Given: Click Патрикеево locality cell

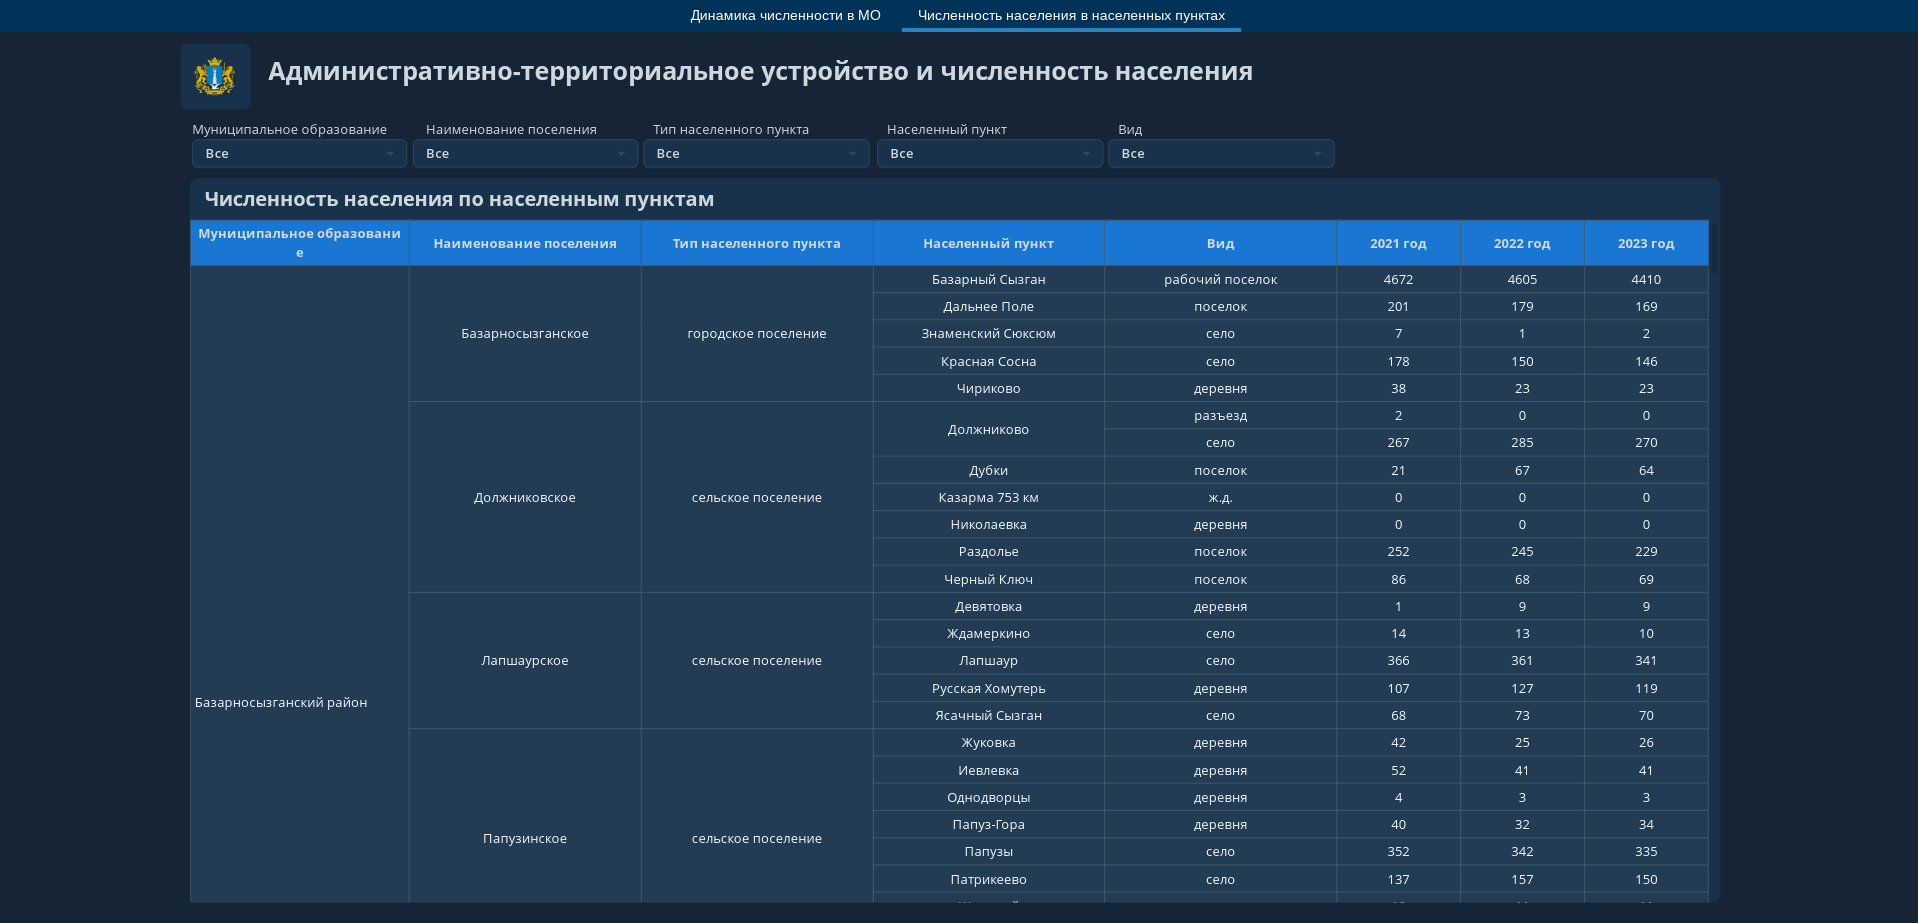Looking at the screenshot, I should tap(989, 879).
